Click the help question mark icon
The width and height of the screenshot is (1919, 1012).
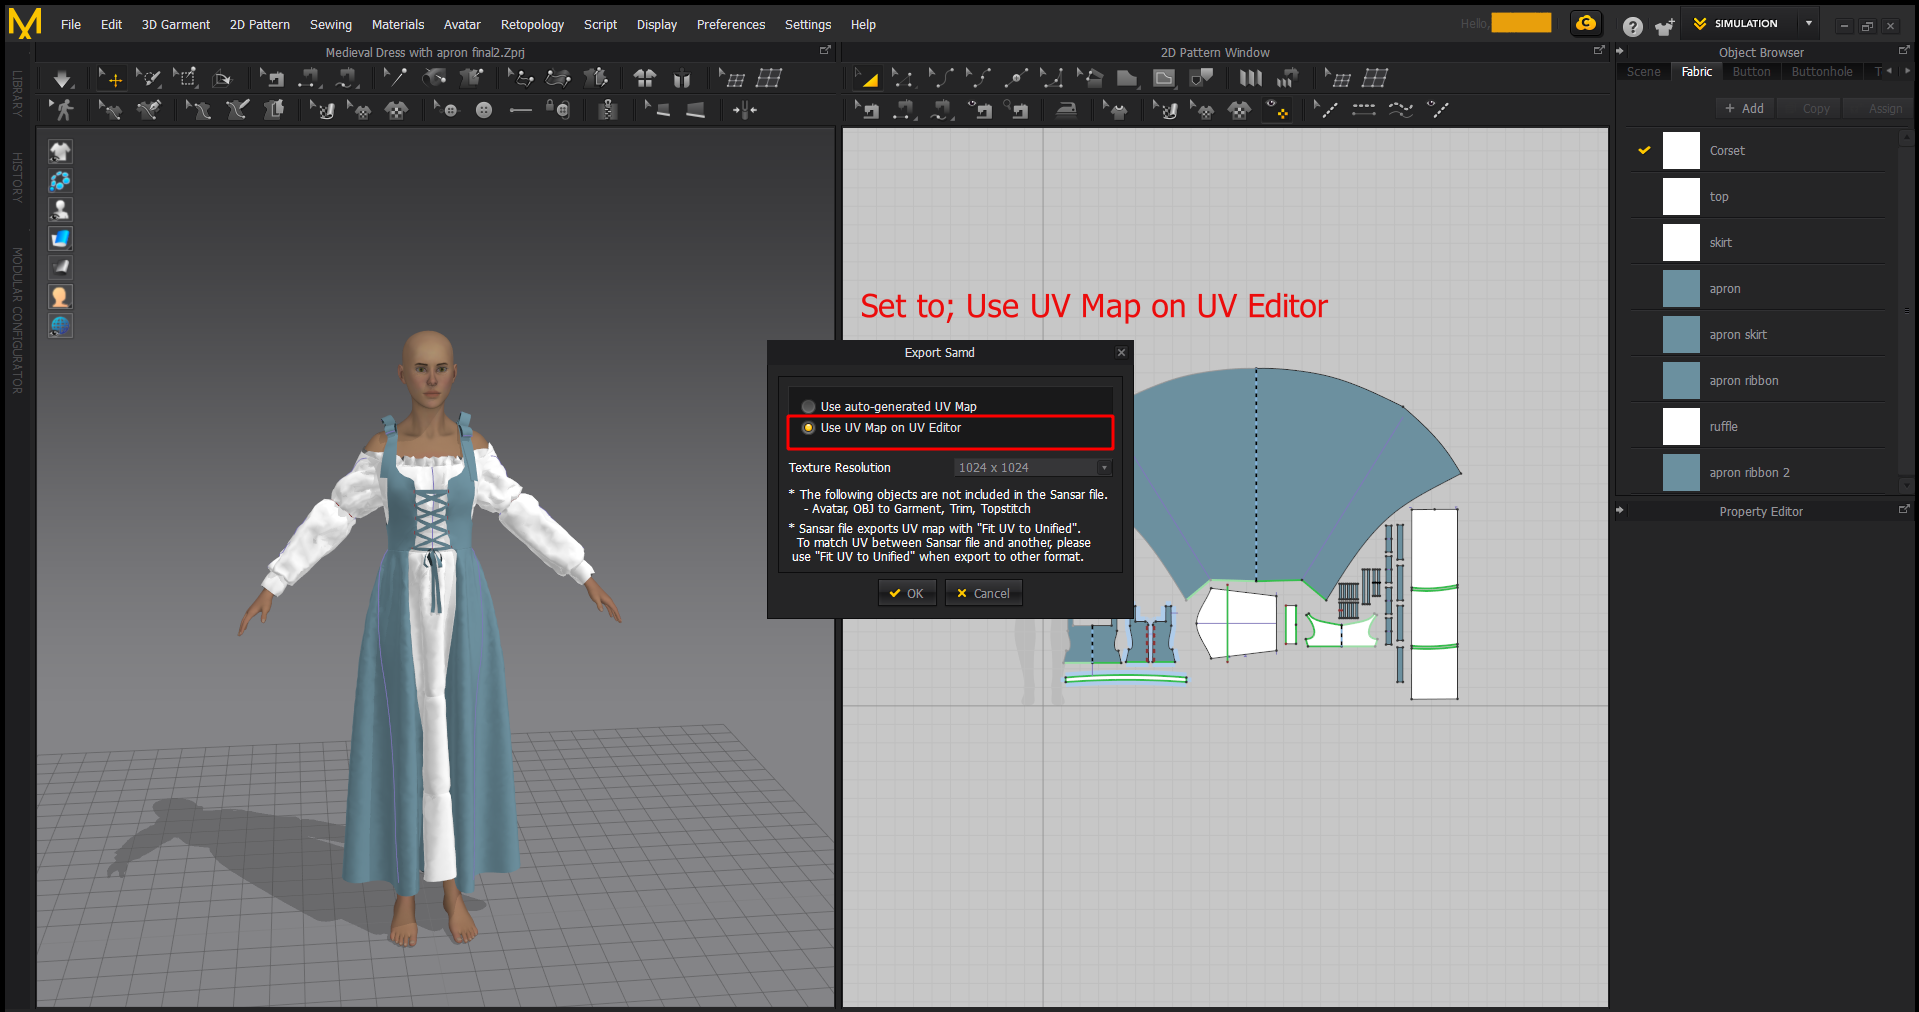pos(1632,26)
